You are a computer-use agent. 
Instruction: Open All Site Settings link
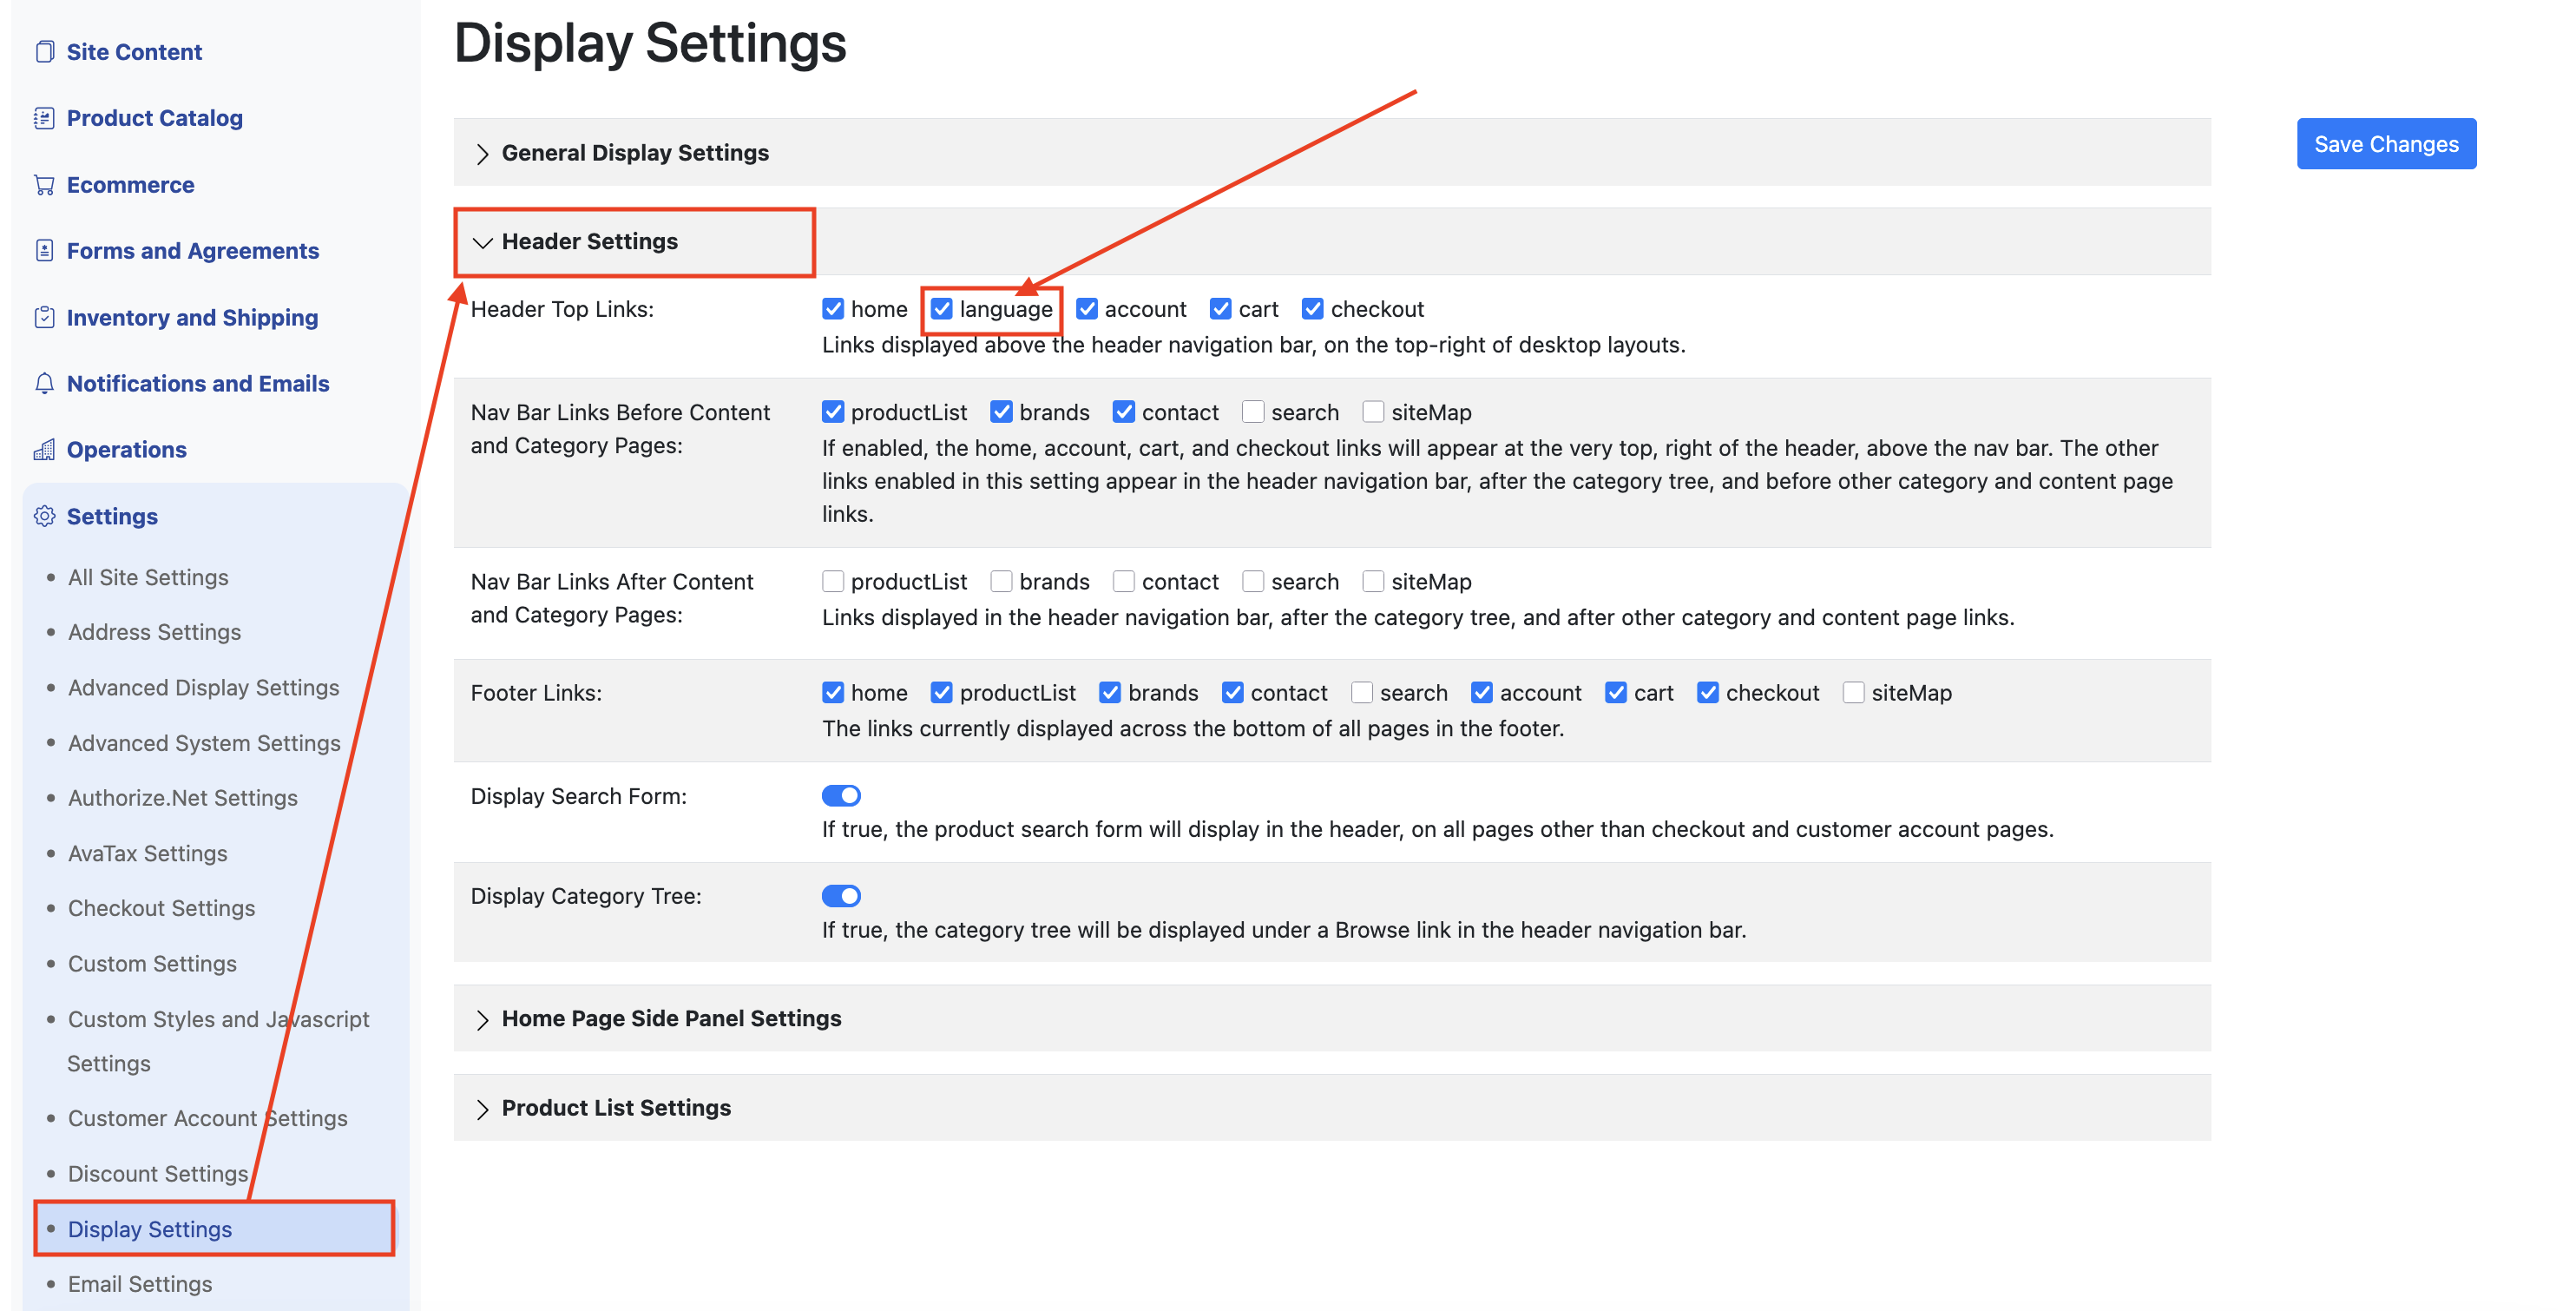148,577
